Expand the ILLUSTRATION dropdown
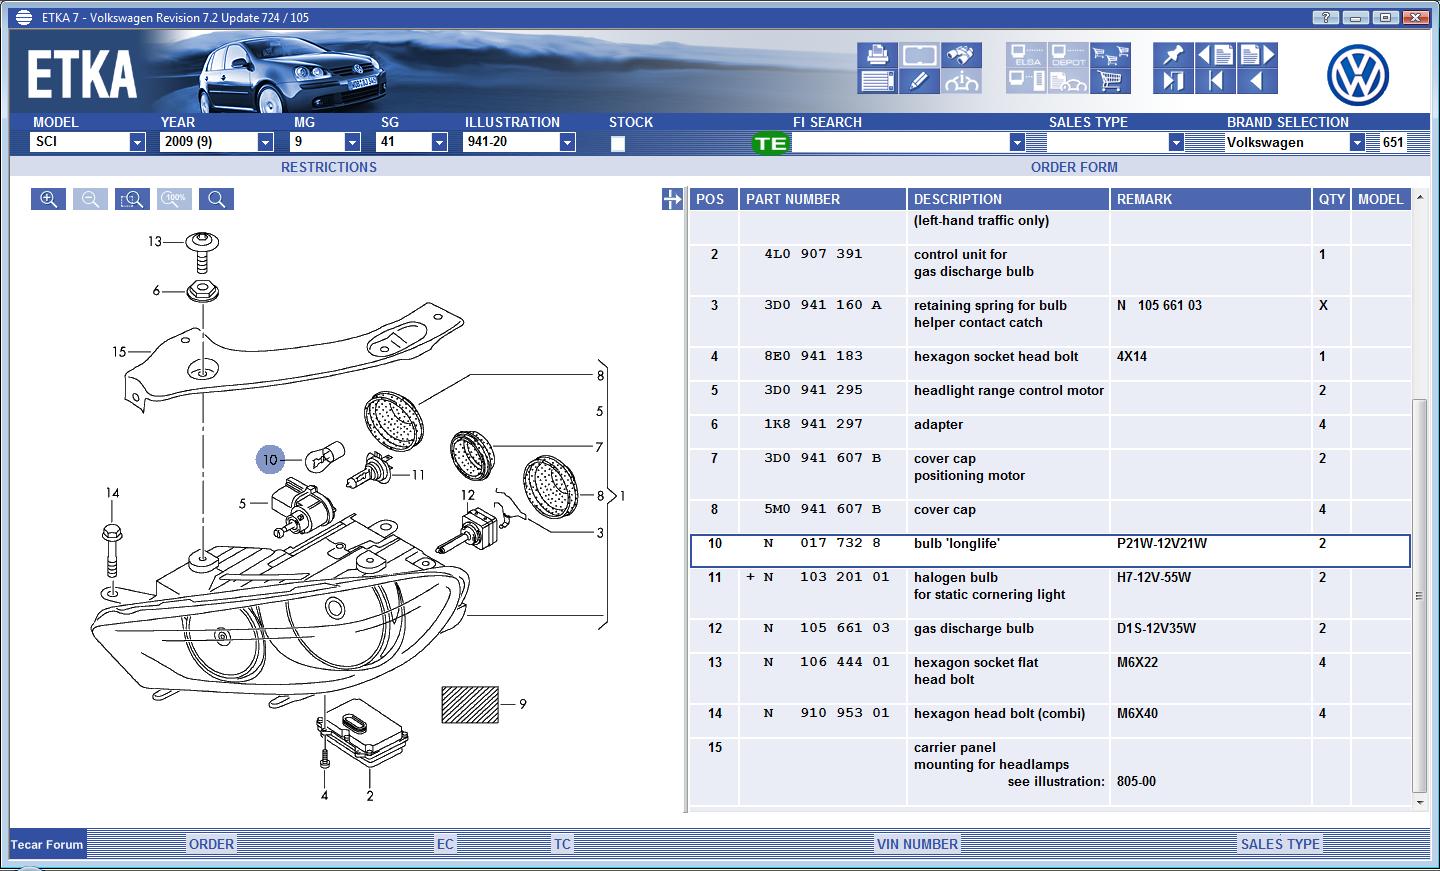 pos(567,143)
